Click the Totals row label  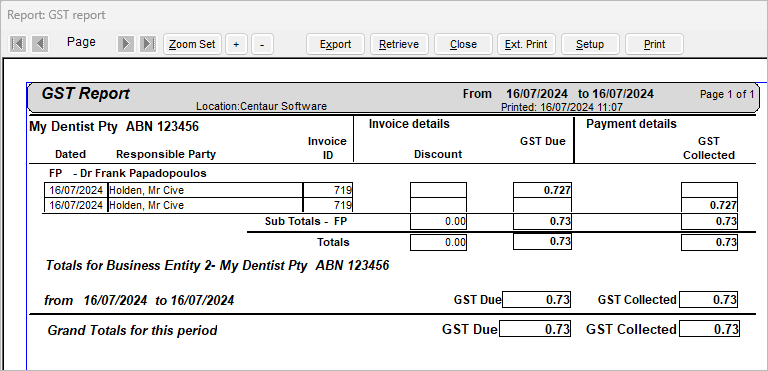(x=334, y=242)
